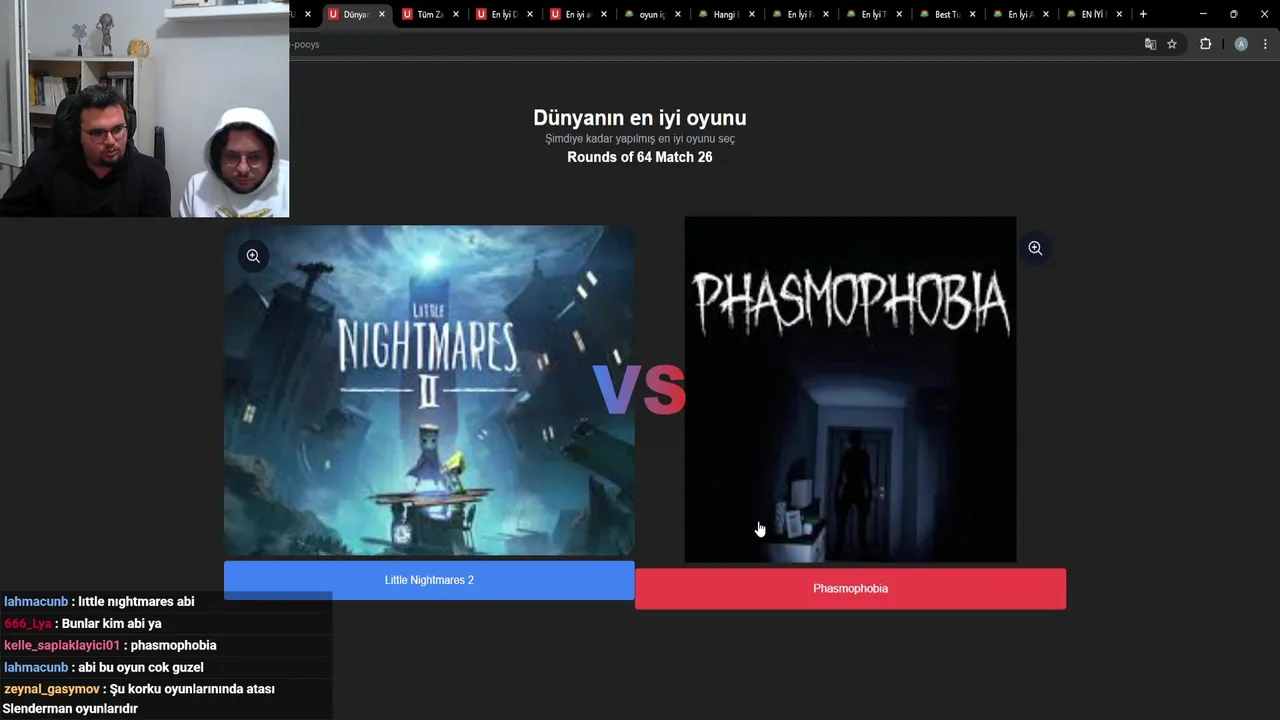Click the 'Şimdiye kadar yapılmış en iyi oyunu seç' subtitle
The width and height of the screenshot is (1280, 720).
[x=640, y=139]
